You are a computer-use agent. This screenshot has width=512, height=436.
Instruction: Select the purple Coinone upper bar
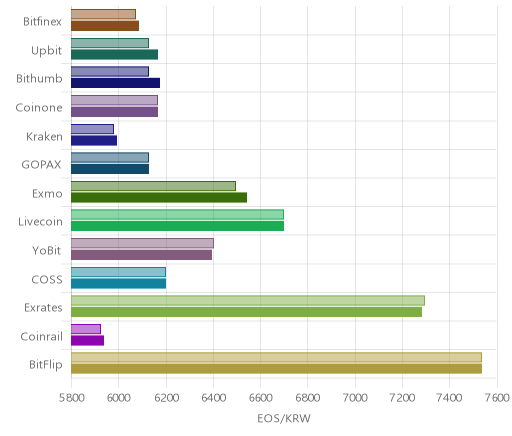click(114, 100)
